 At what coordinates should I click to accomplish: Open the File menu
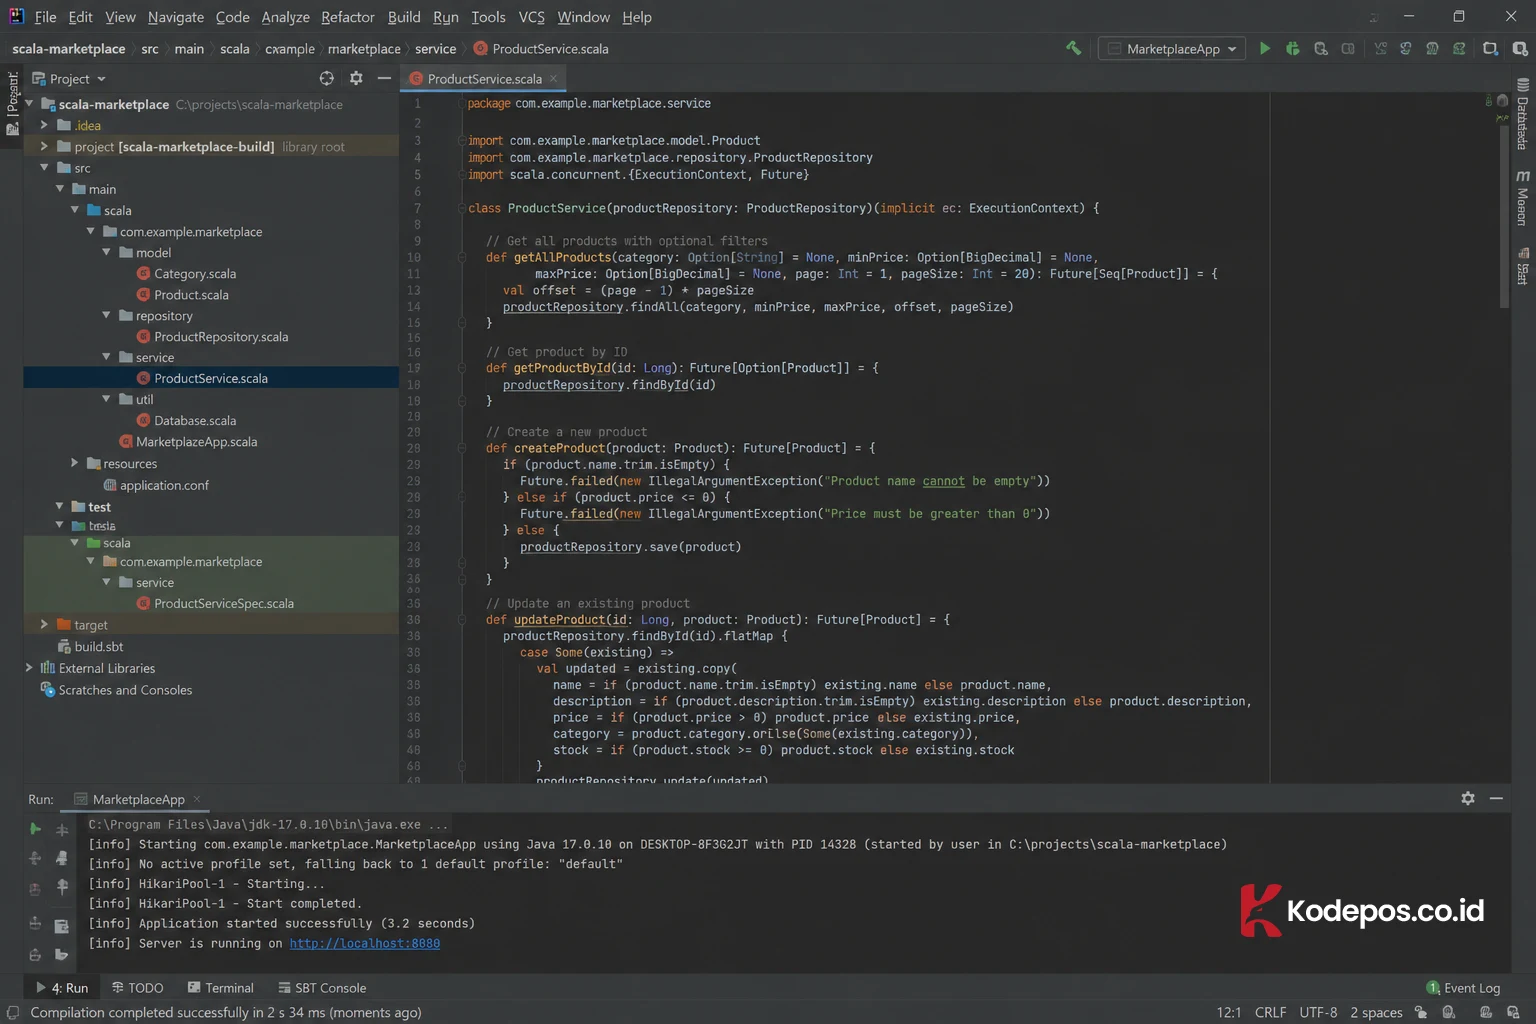click(x=45, y=17)
